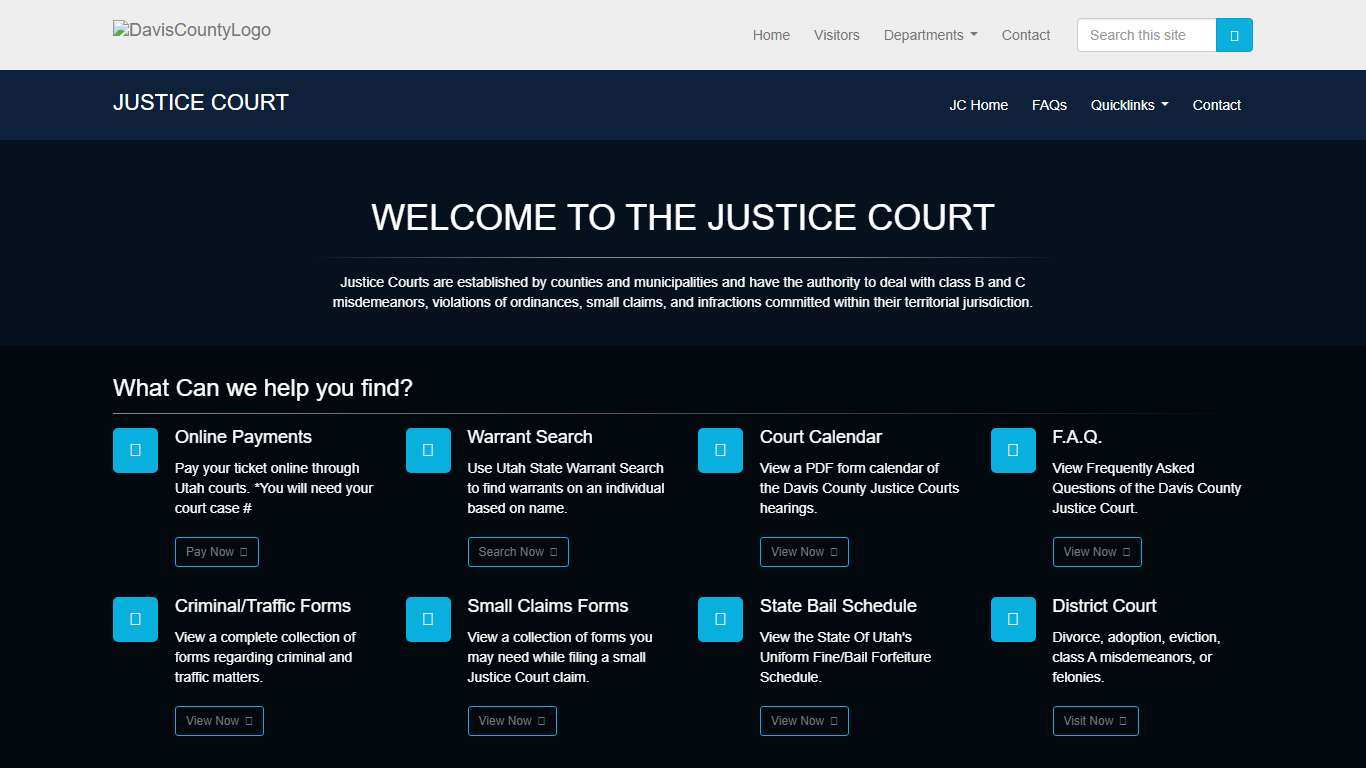Click View Now under State Bail Schedule
The width and height of the screenshot is (1366, 768).
point(804,720)
